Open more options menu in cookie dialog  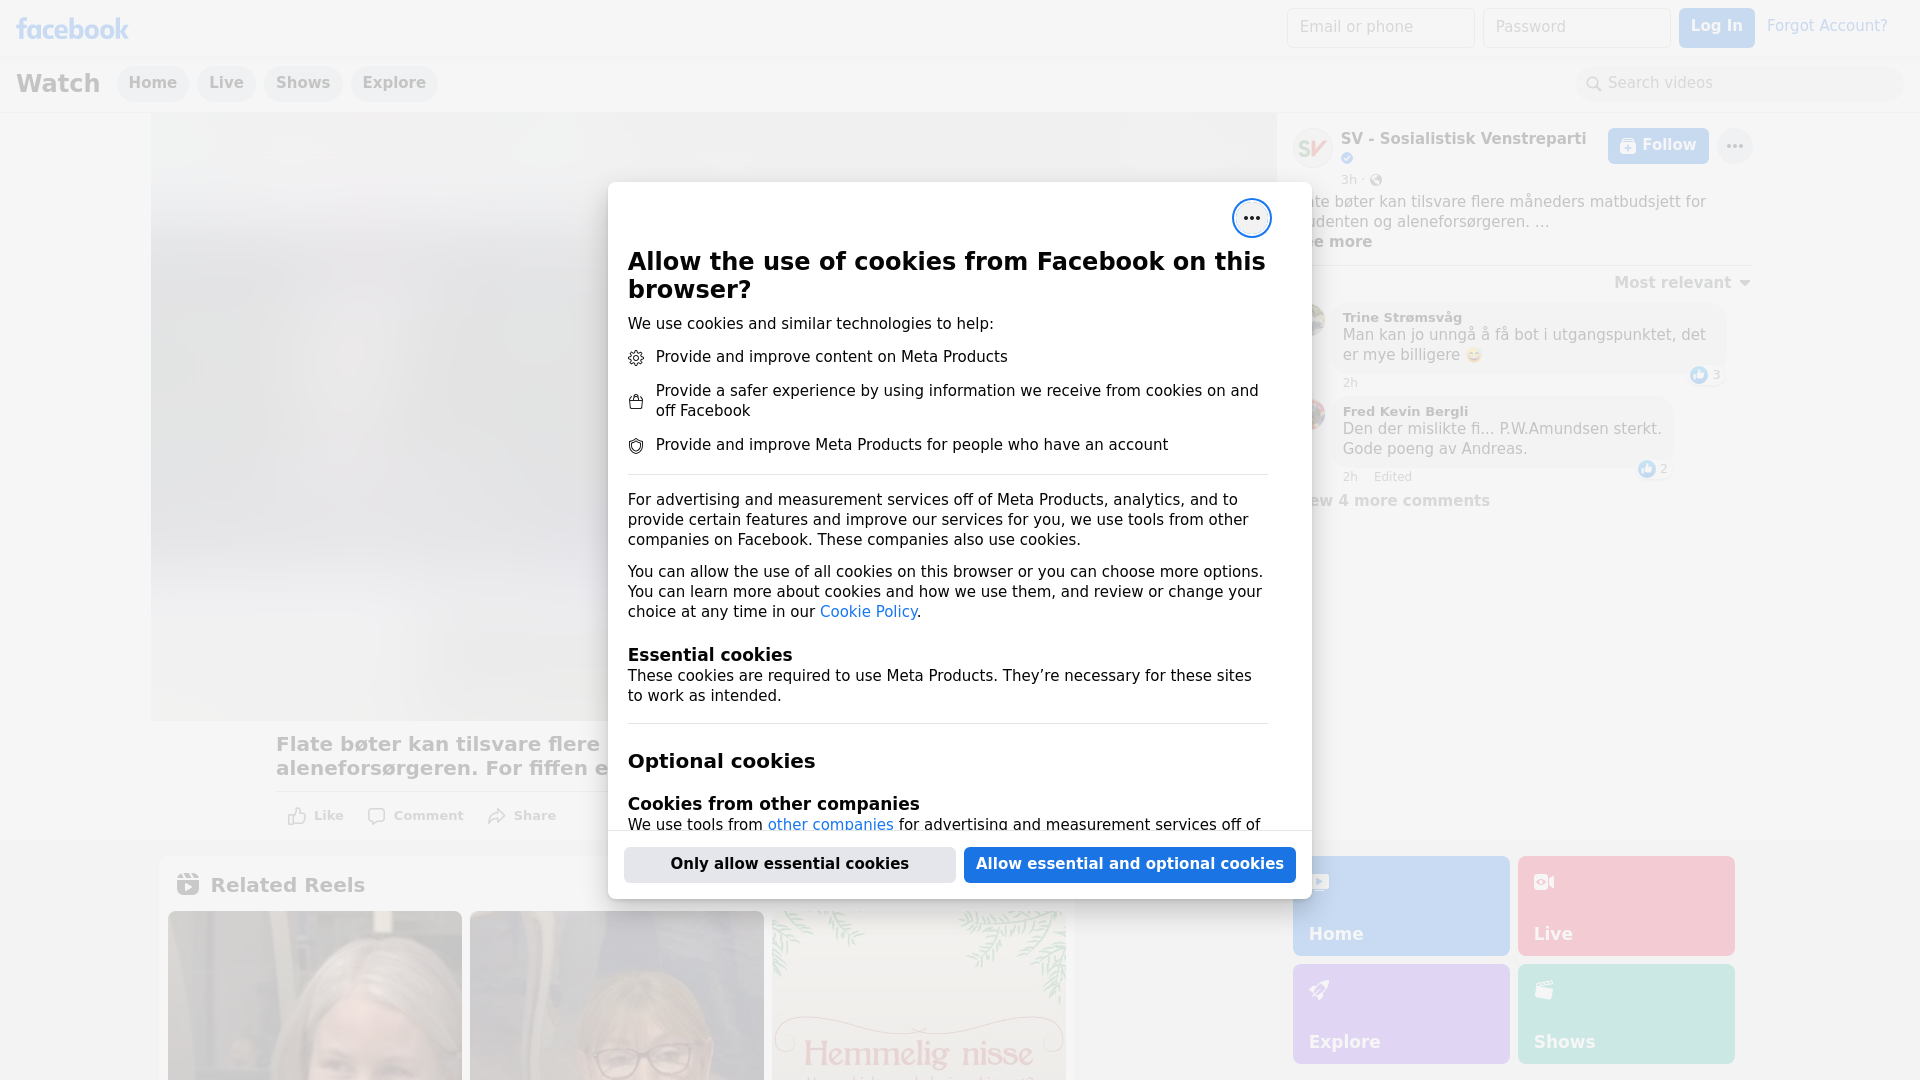coord(1251,218)
